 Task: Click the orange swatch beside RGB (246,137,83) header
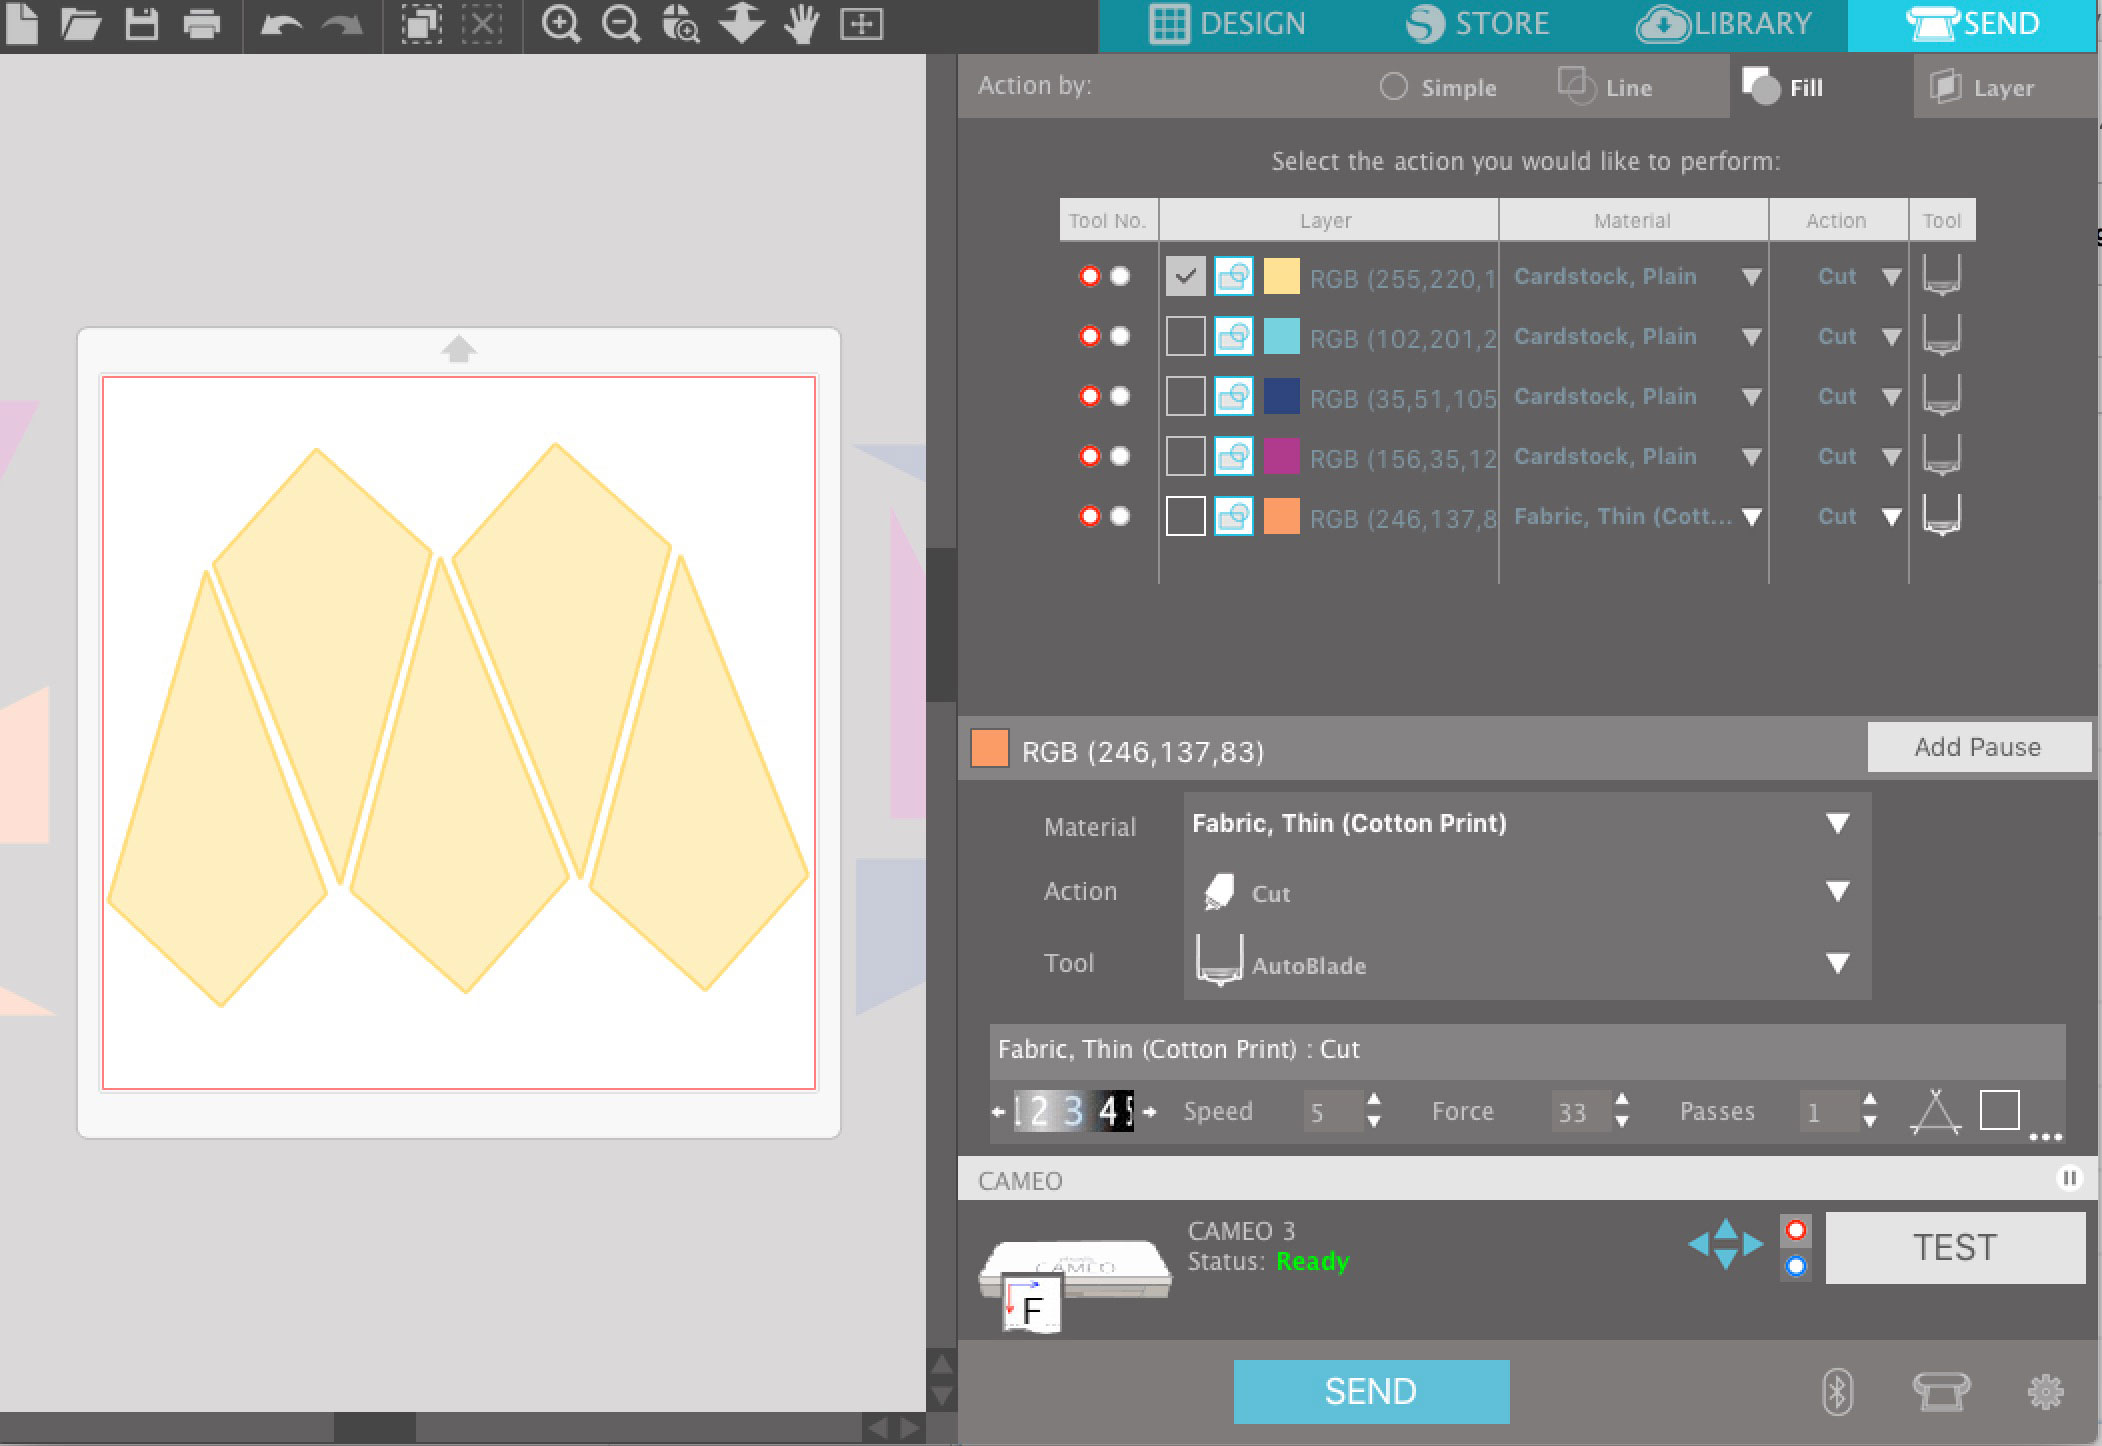coord(989,748)
